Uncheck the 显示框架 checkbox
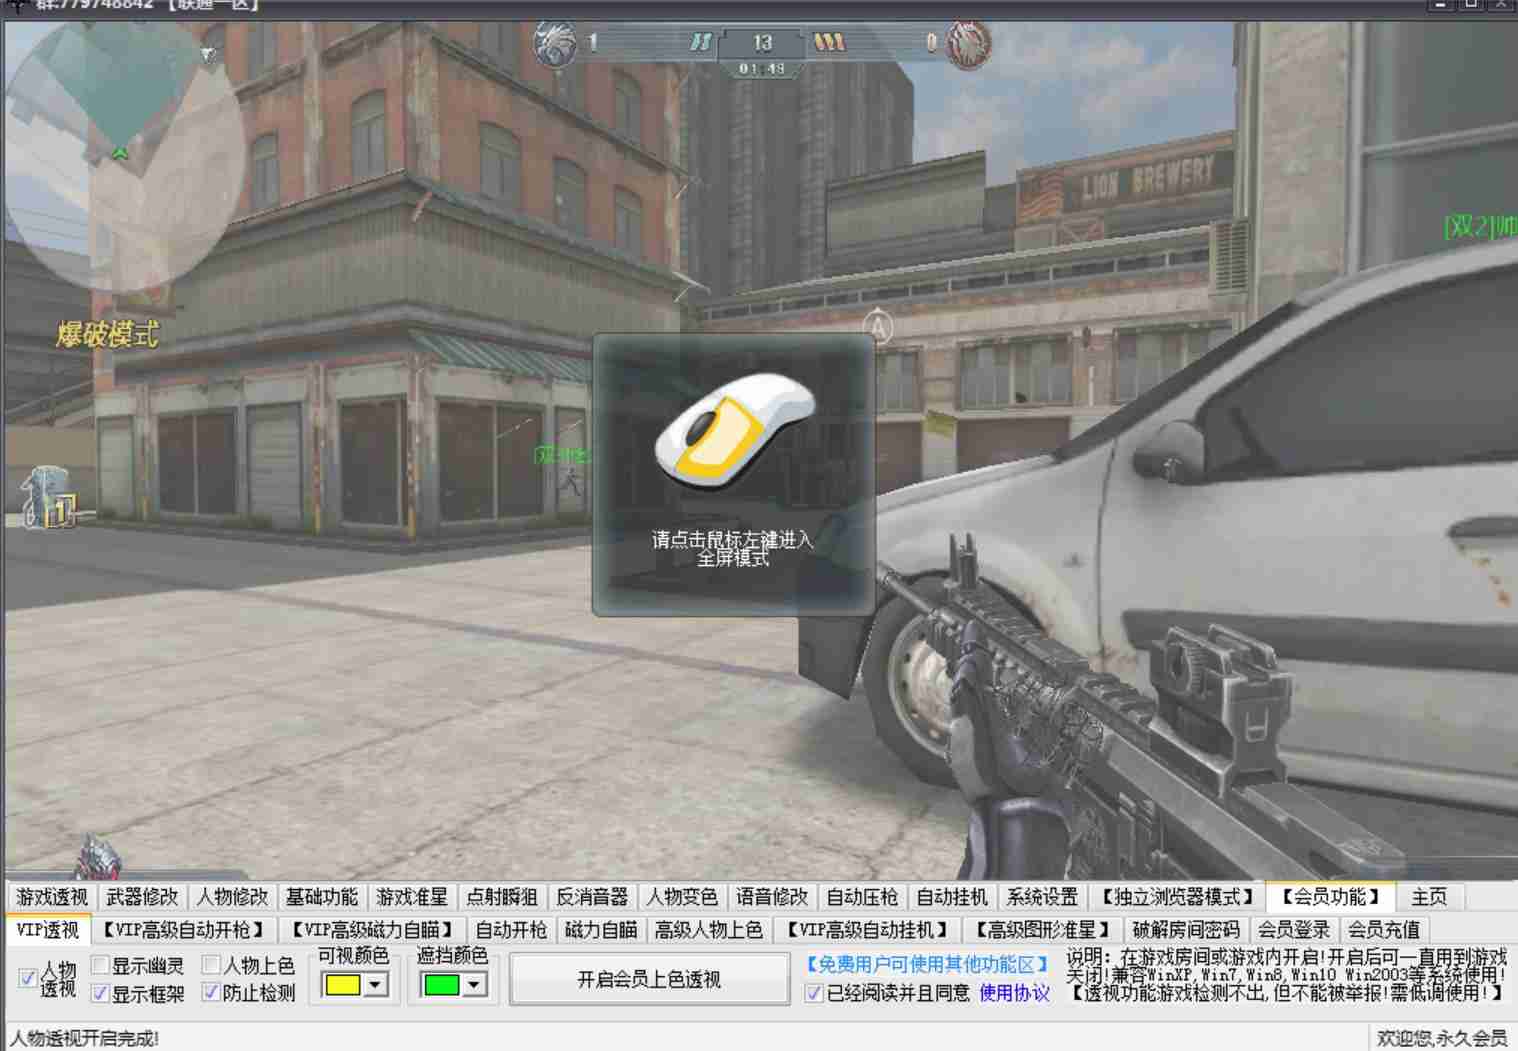The height and width of the screenshot is (1051, 1518). [100, 993]
